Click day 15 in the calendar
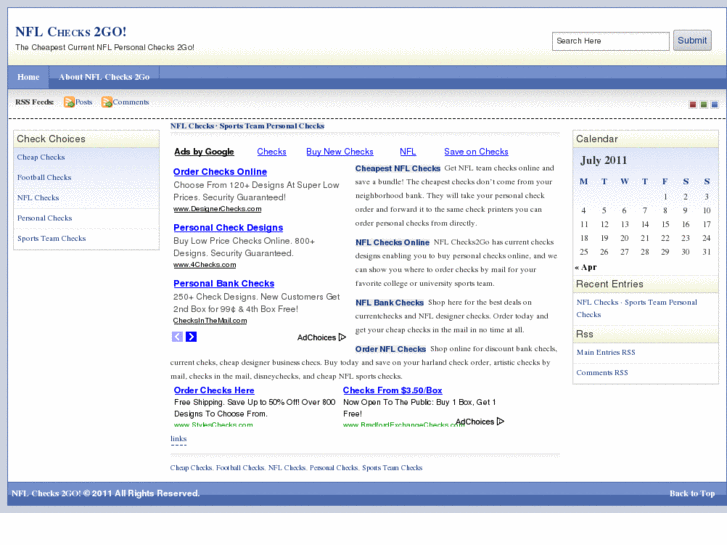The image size is (727, 545). [665, 224]
